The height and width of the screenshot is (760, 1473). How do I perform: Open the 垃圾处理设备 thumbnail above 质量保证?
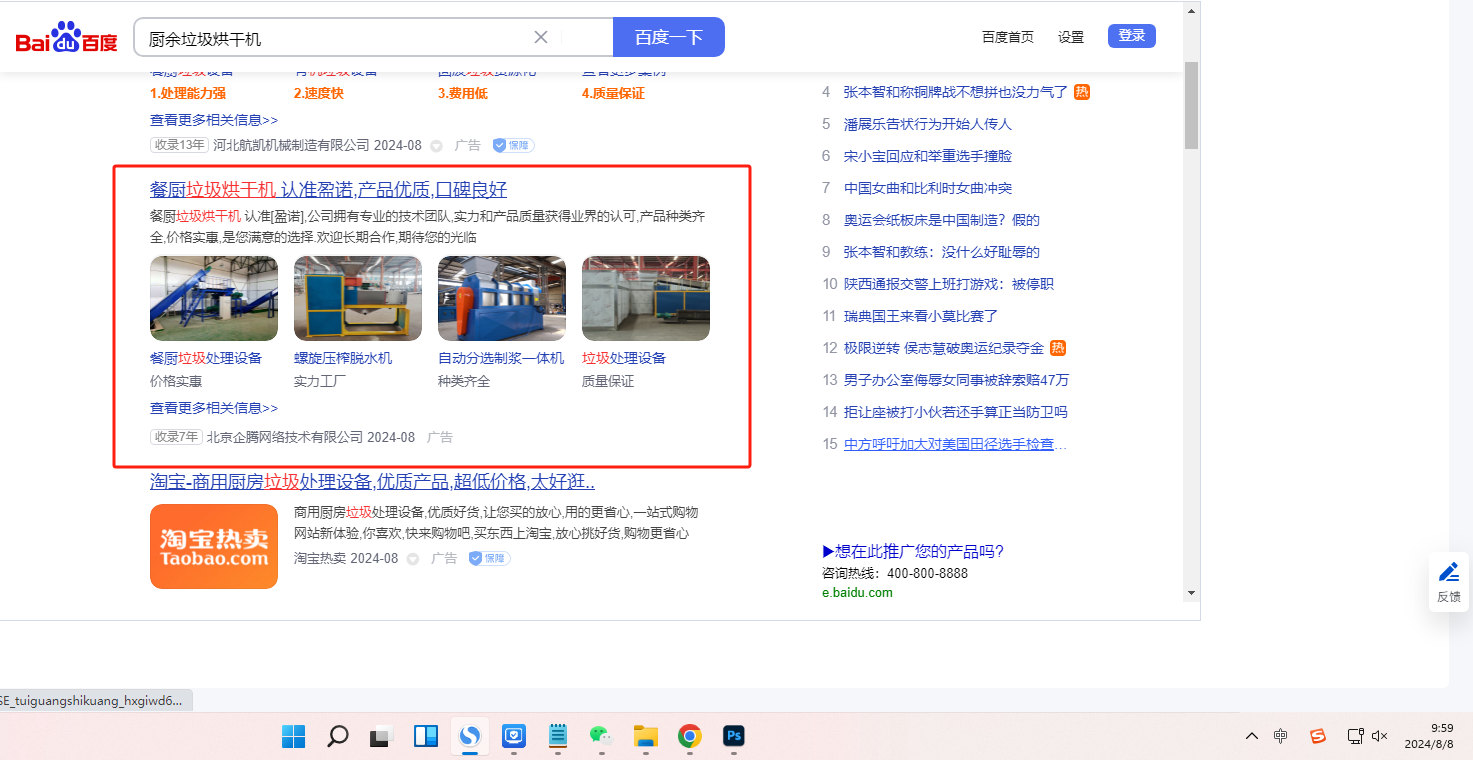(x=646, y=298)
